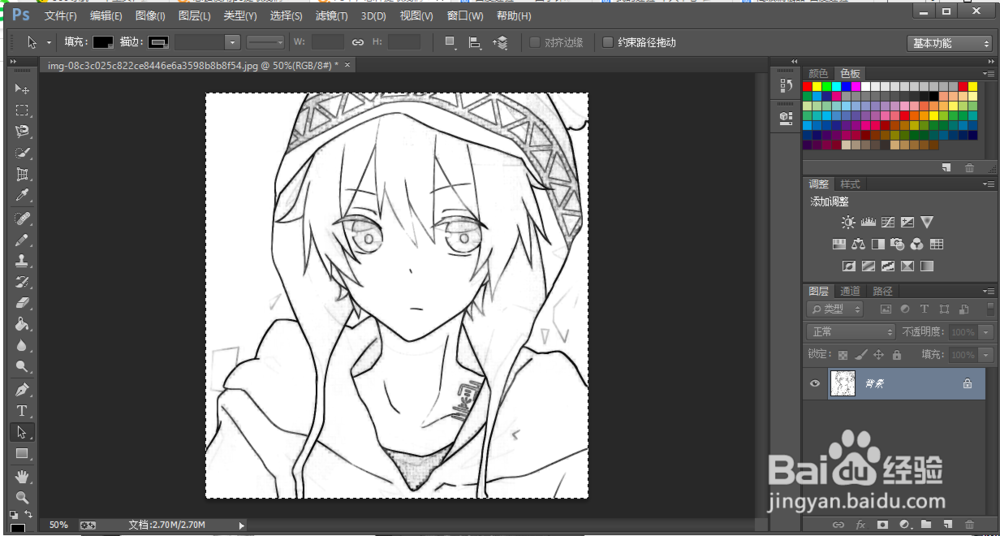Select the Blur tool

pos(22,345)
